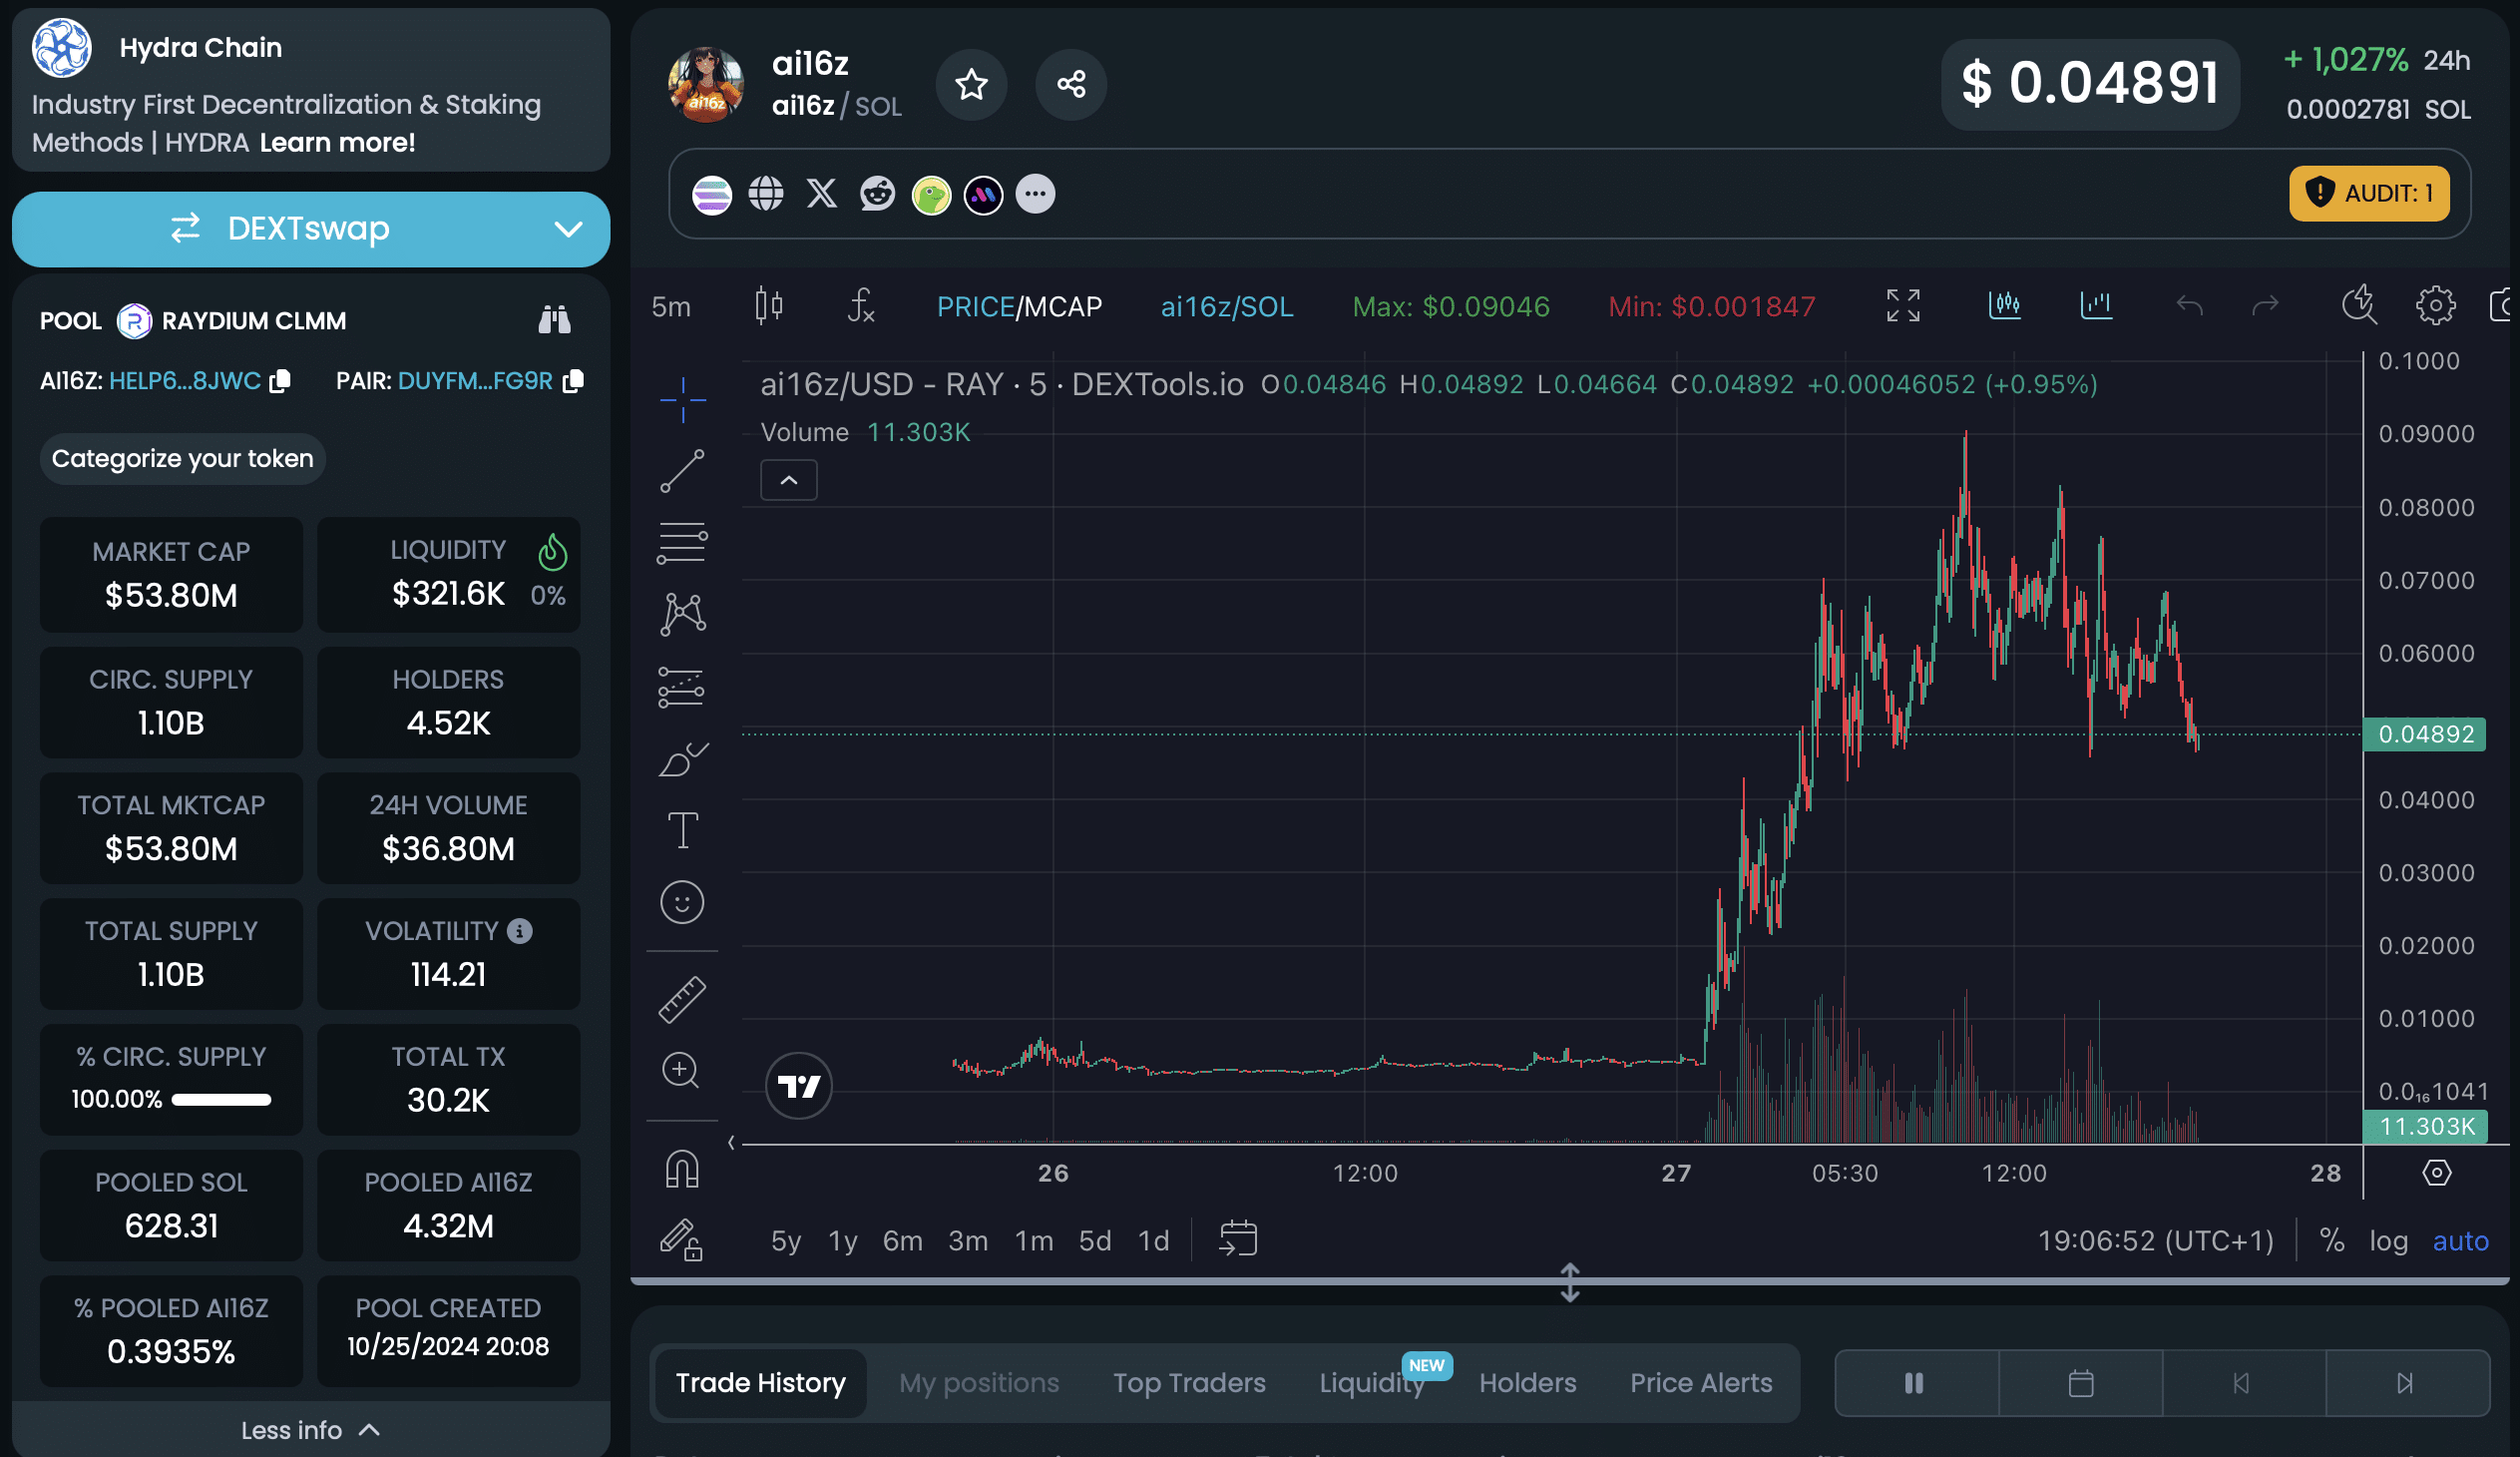Expand the DEXTswap dropdown

point(568,229)
